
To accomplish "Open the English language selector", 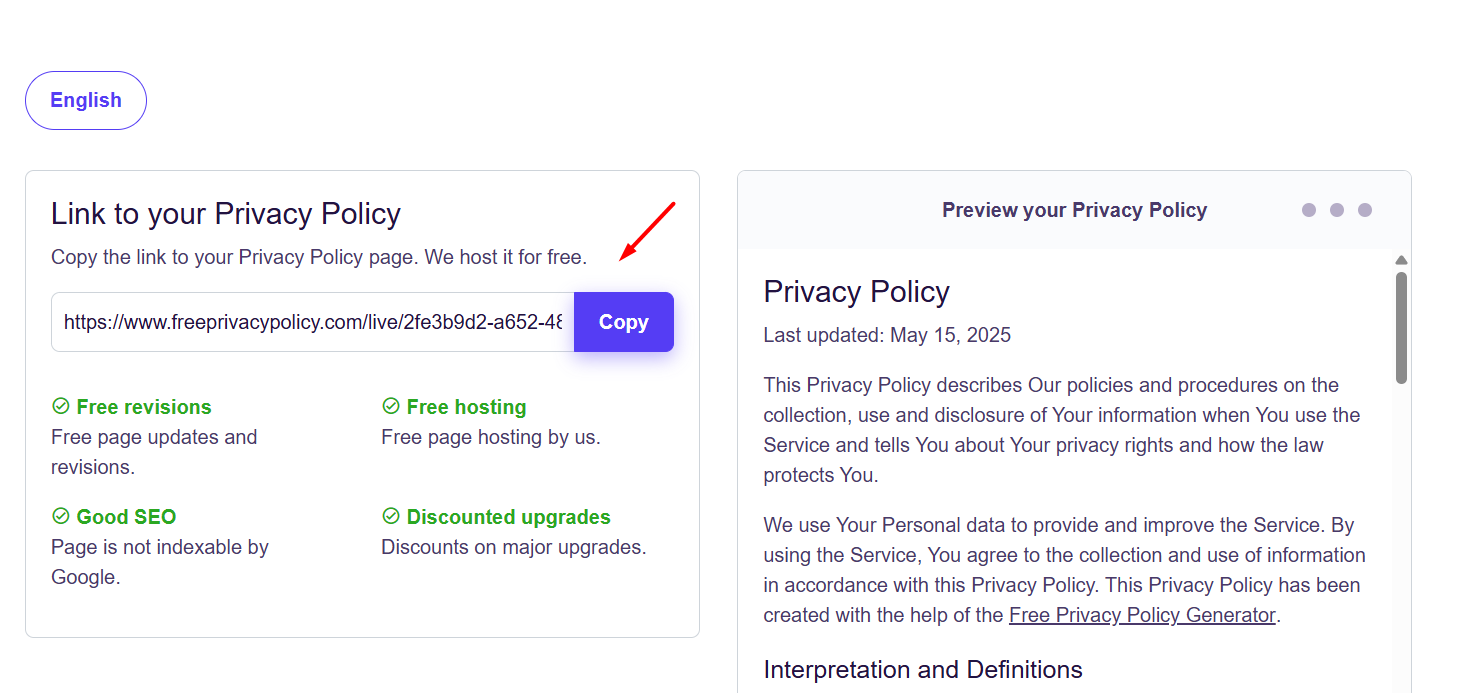I will (86, 100).
